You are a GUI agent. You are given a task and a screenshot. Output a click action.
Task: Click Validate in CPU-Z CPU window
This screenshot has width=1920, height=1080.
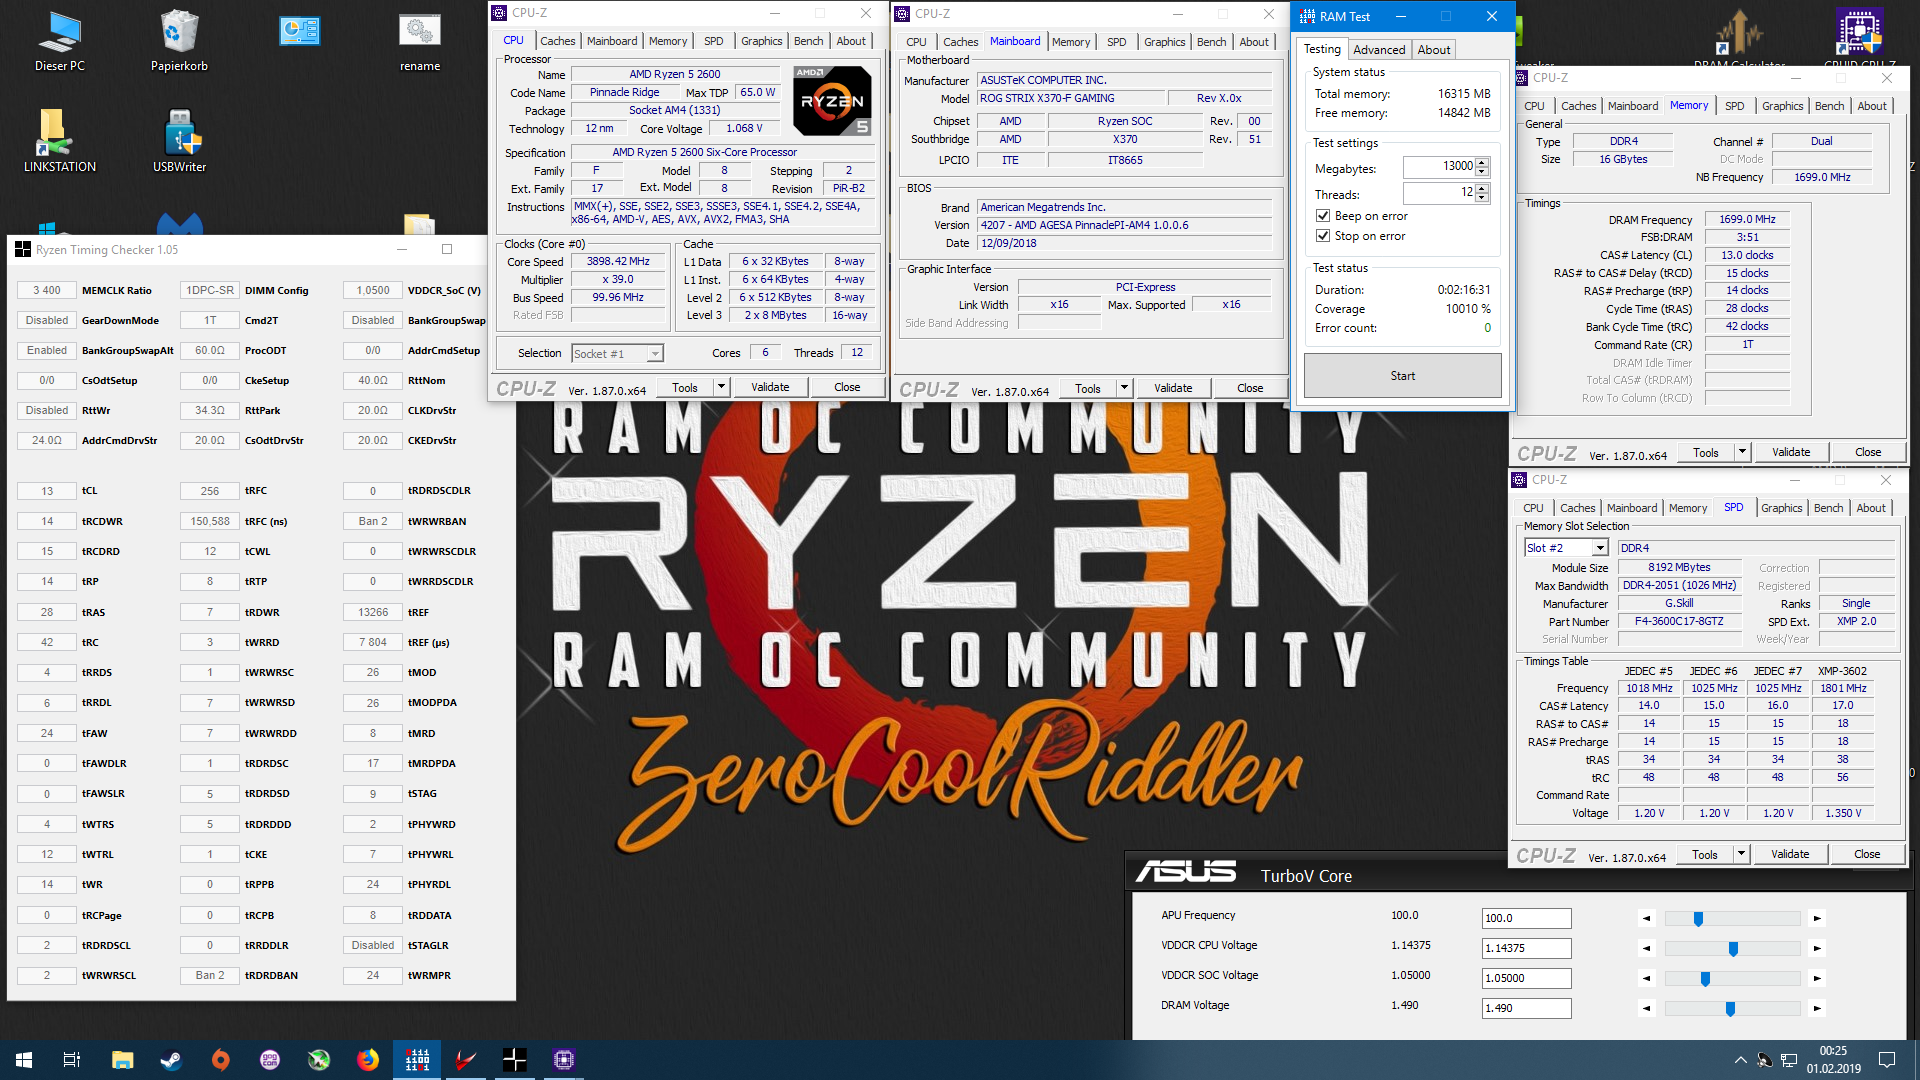point(769,387)
